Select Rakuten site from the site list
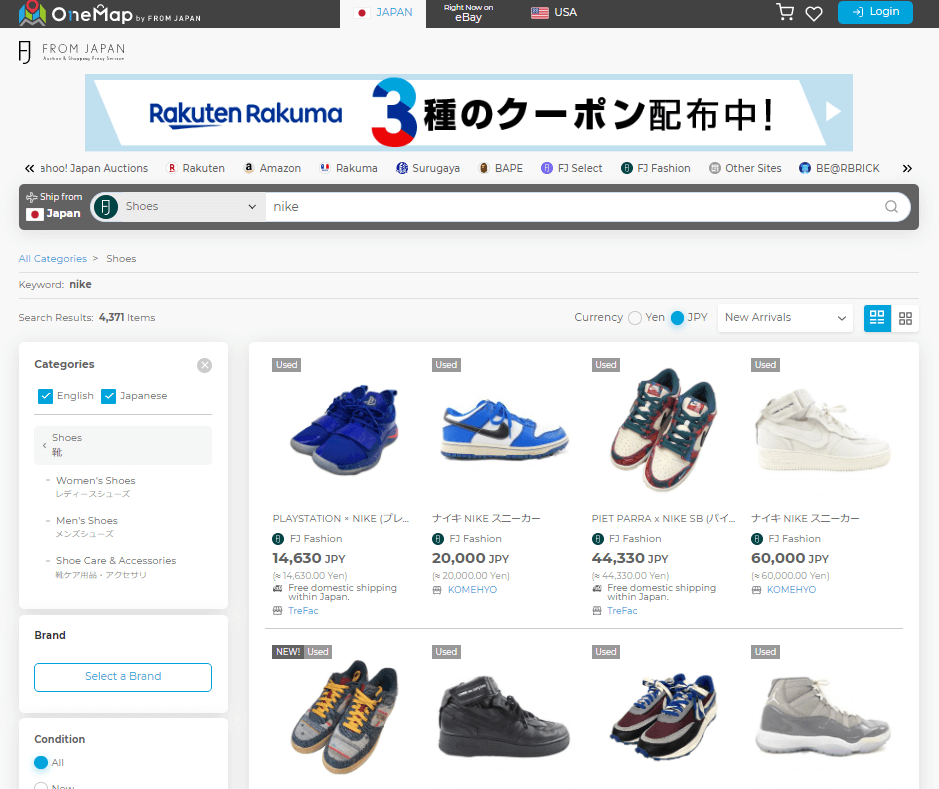 click(195, 168)
